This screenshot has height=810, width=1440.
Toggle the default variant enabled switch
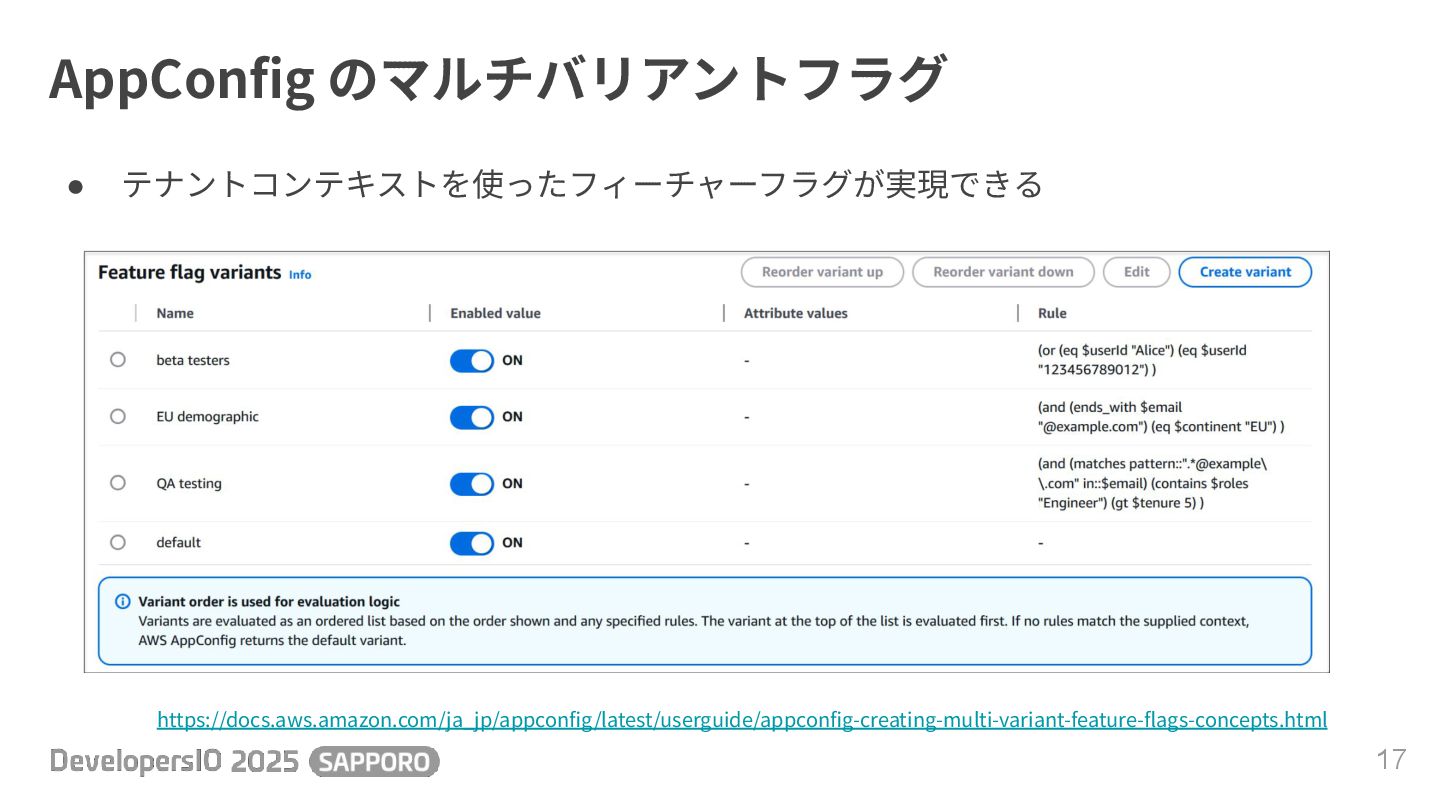pos(472,543)
